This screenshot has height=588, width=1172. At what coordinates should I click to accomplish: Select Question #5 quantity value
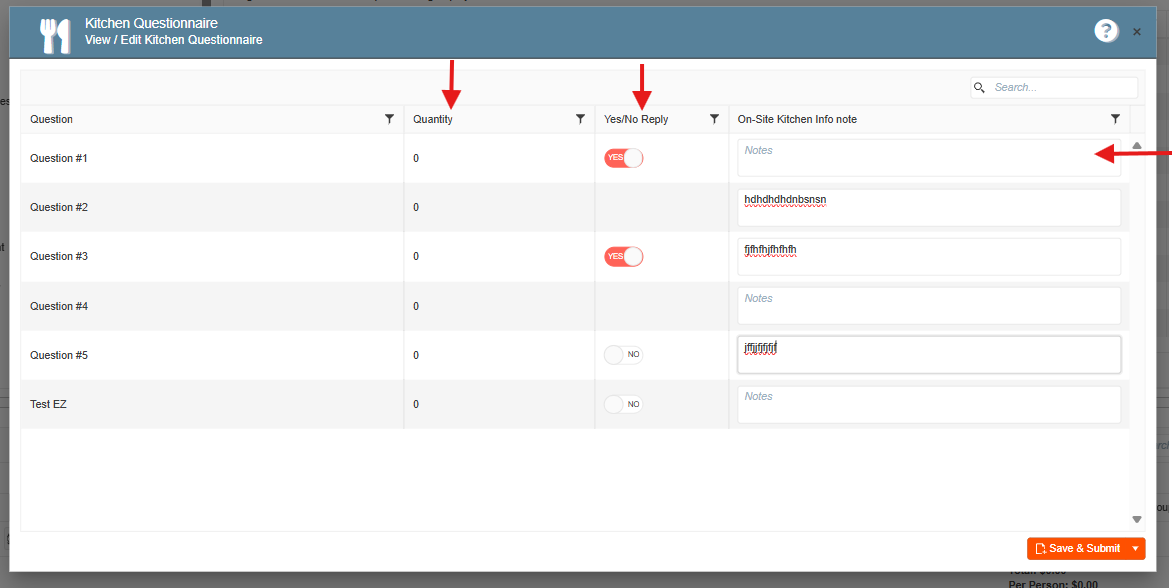[416, 355]
